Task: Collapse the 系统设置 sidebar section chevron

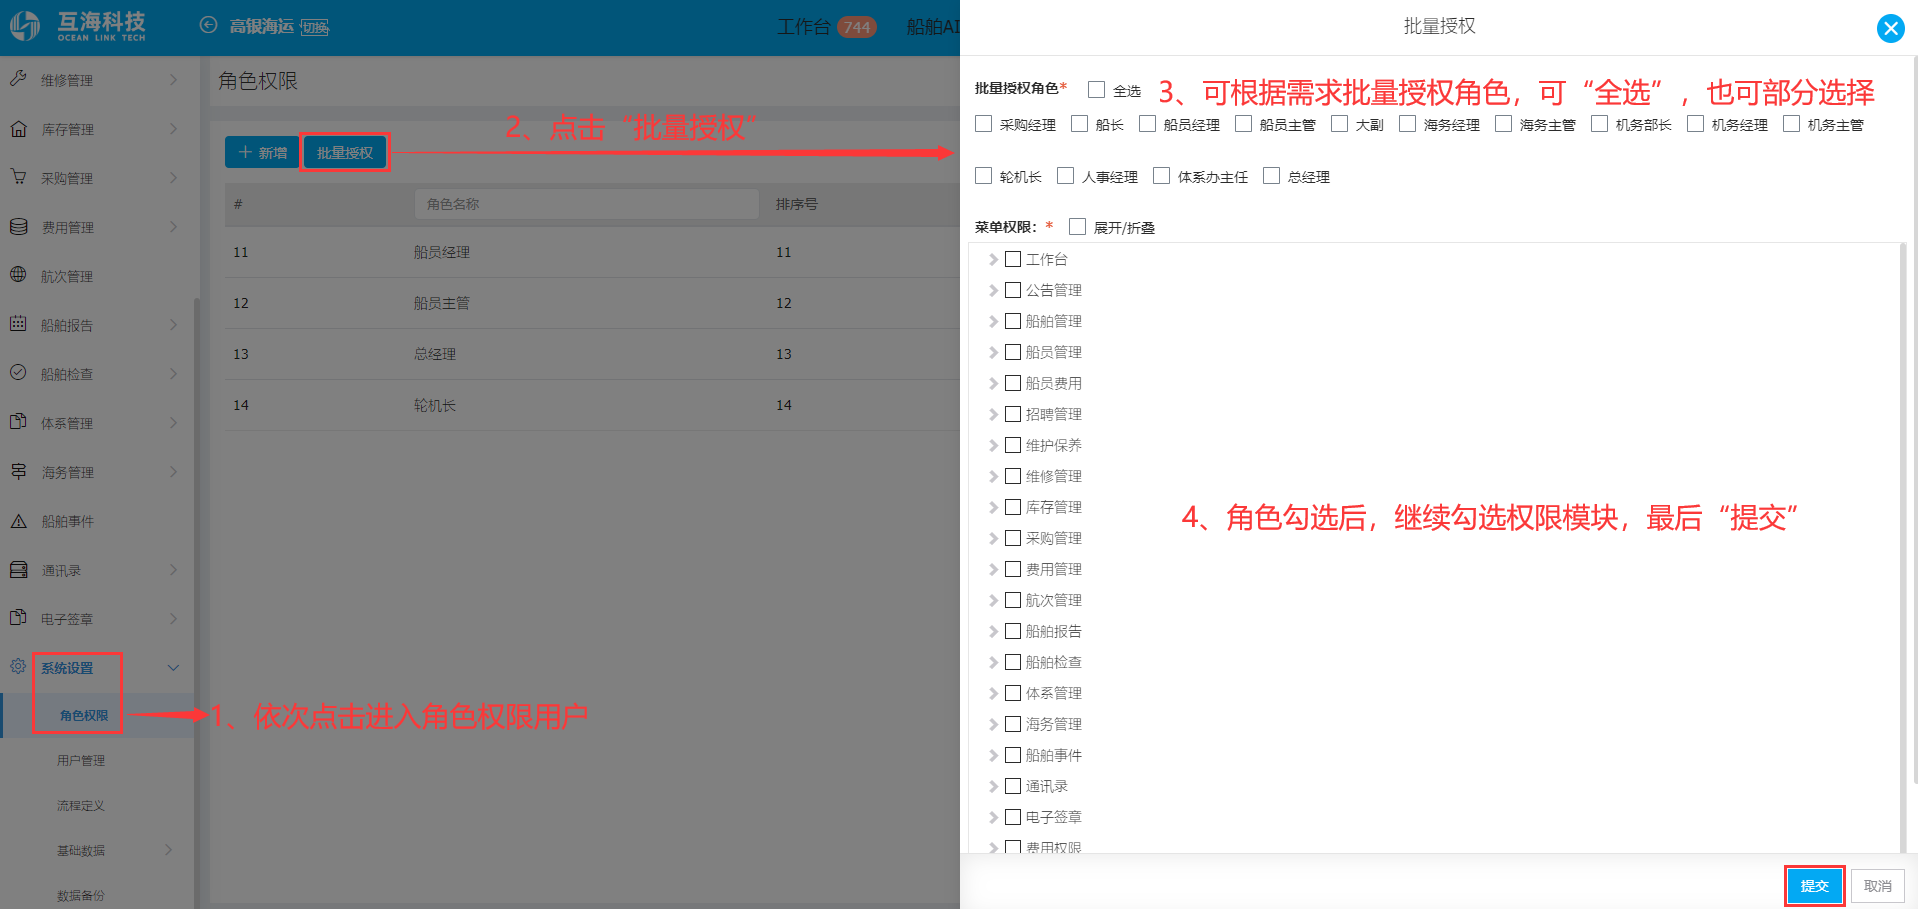Action: (x=173, y=668)
